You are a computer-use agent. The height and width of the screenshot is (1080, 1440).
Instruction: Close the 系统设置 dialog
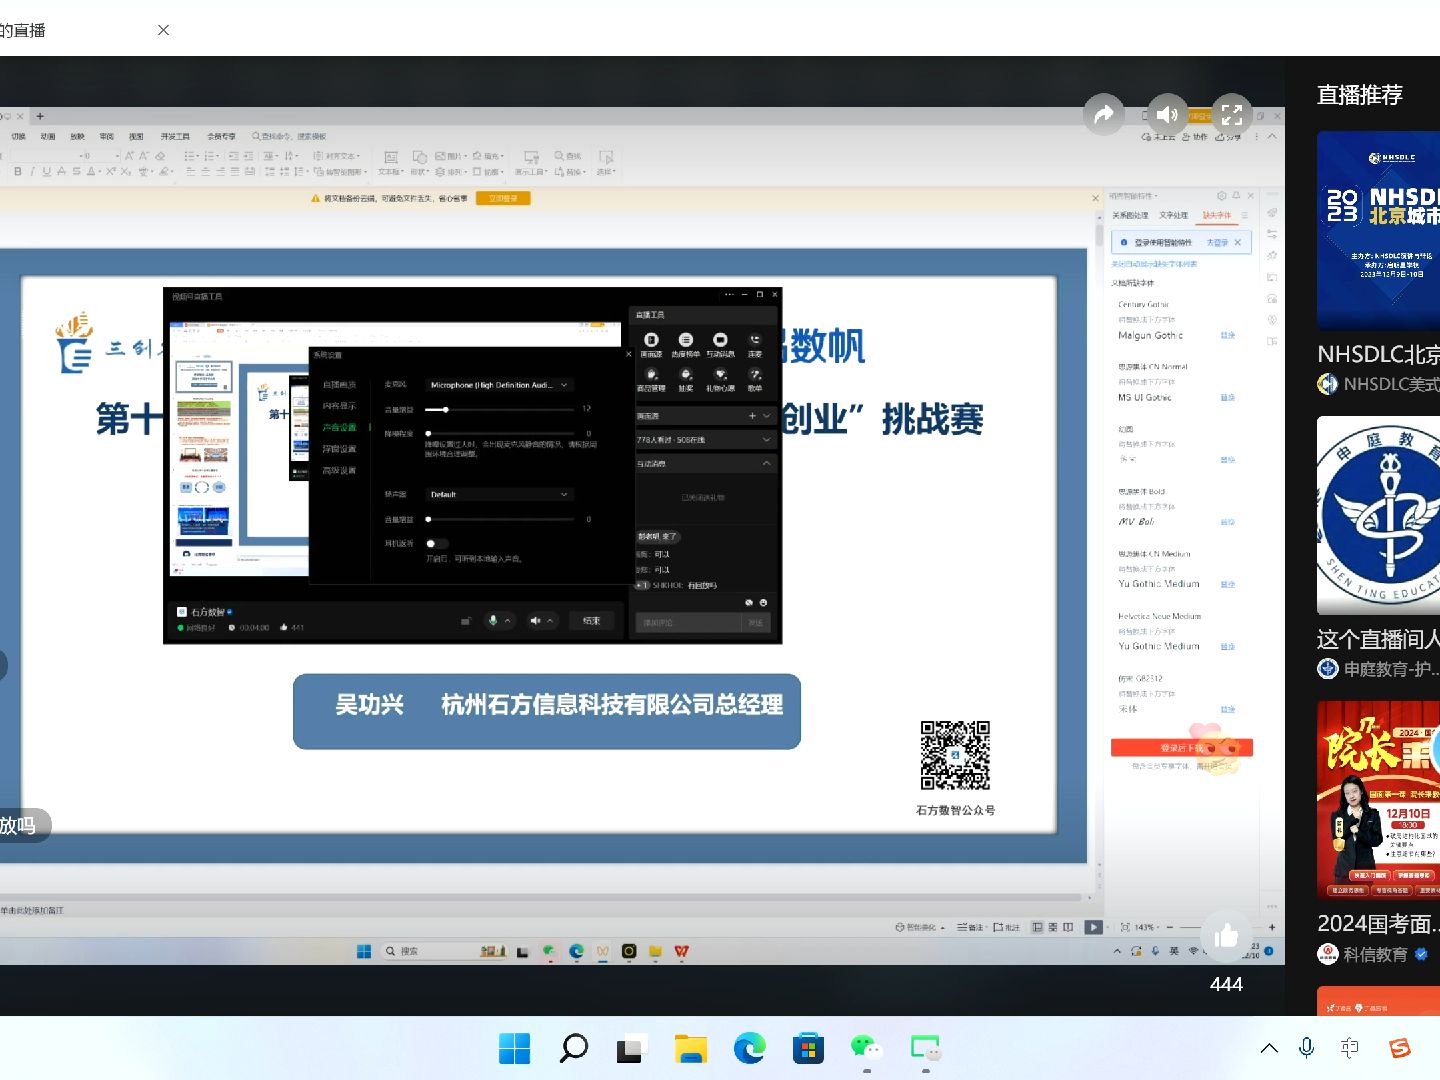click(x=628, y=355)
